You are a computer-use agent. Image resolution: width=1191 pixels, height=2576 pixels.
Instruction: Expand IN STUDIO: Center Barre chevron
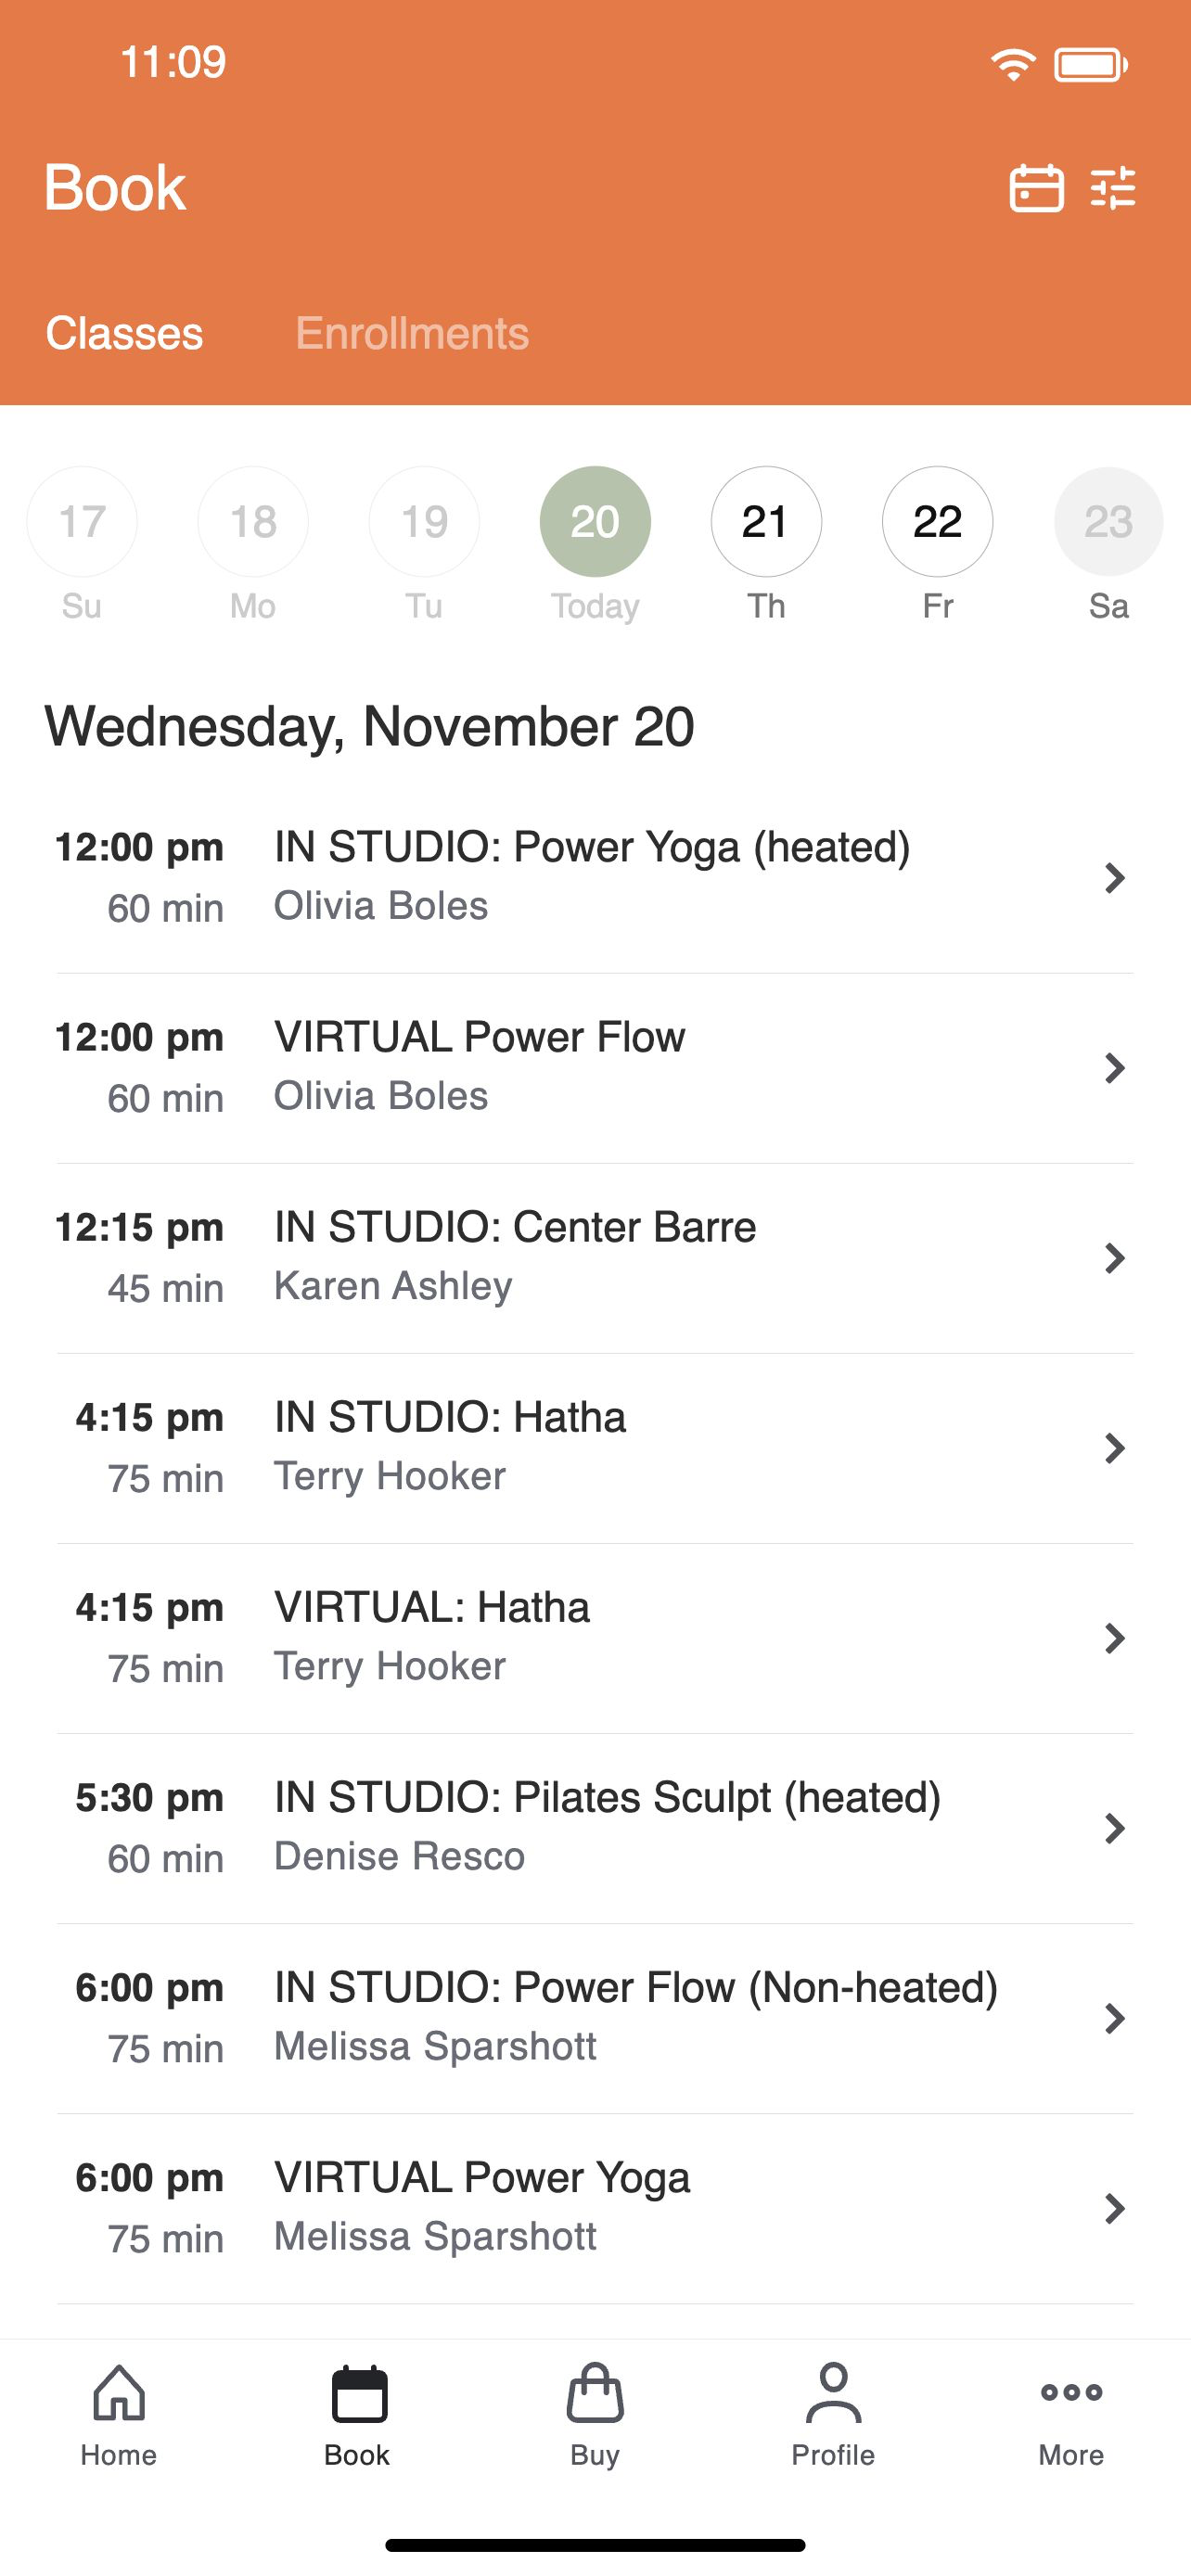(x=1114, y=1257)
